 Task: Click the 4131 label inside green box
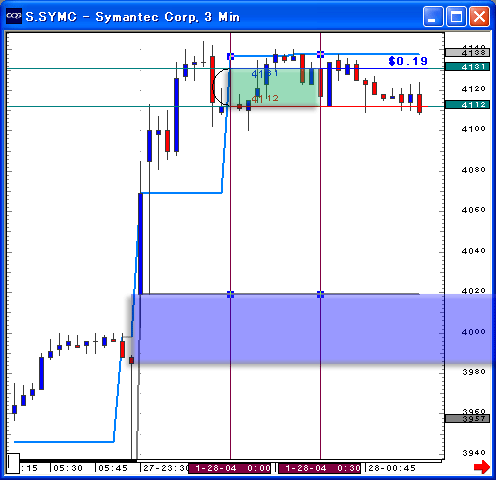265,74
